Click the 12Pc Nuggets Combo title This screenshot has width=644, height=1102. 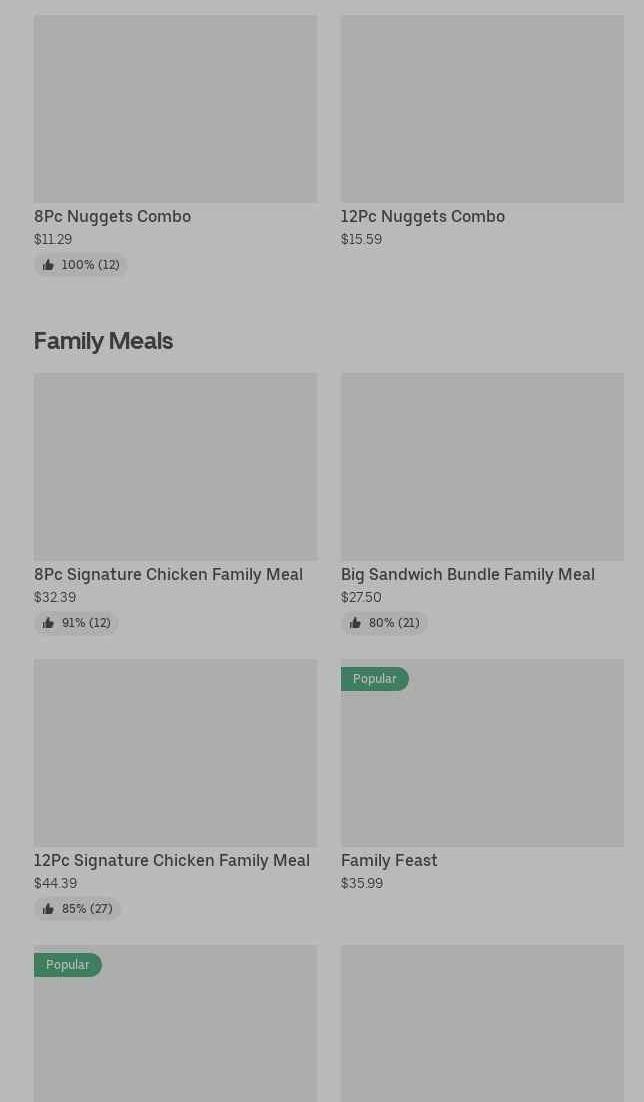click(x=422, y=216)
